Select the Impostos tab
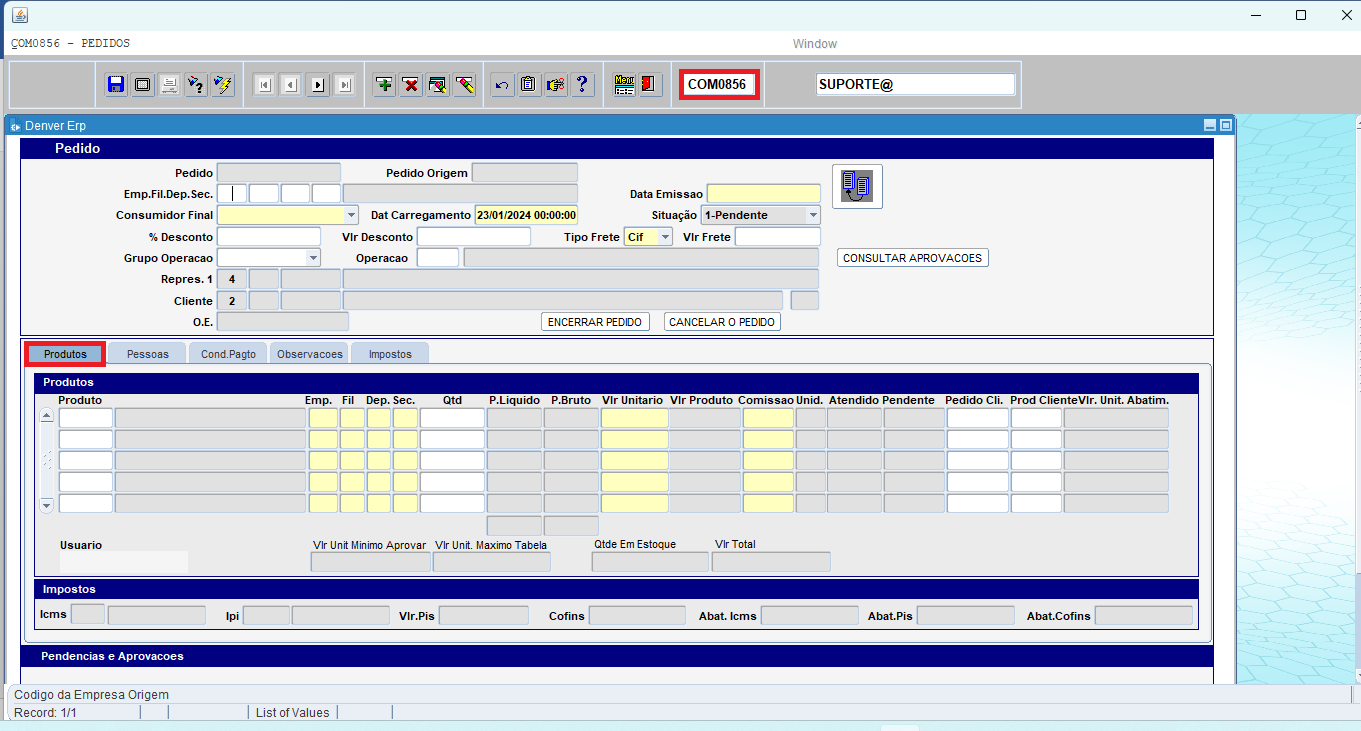The width and height of the screenshot is (1361, 731). click(390, 354)
